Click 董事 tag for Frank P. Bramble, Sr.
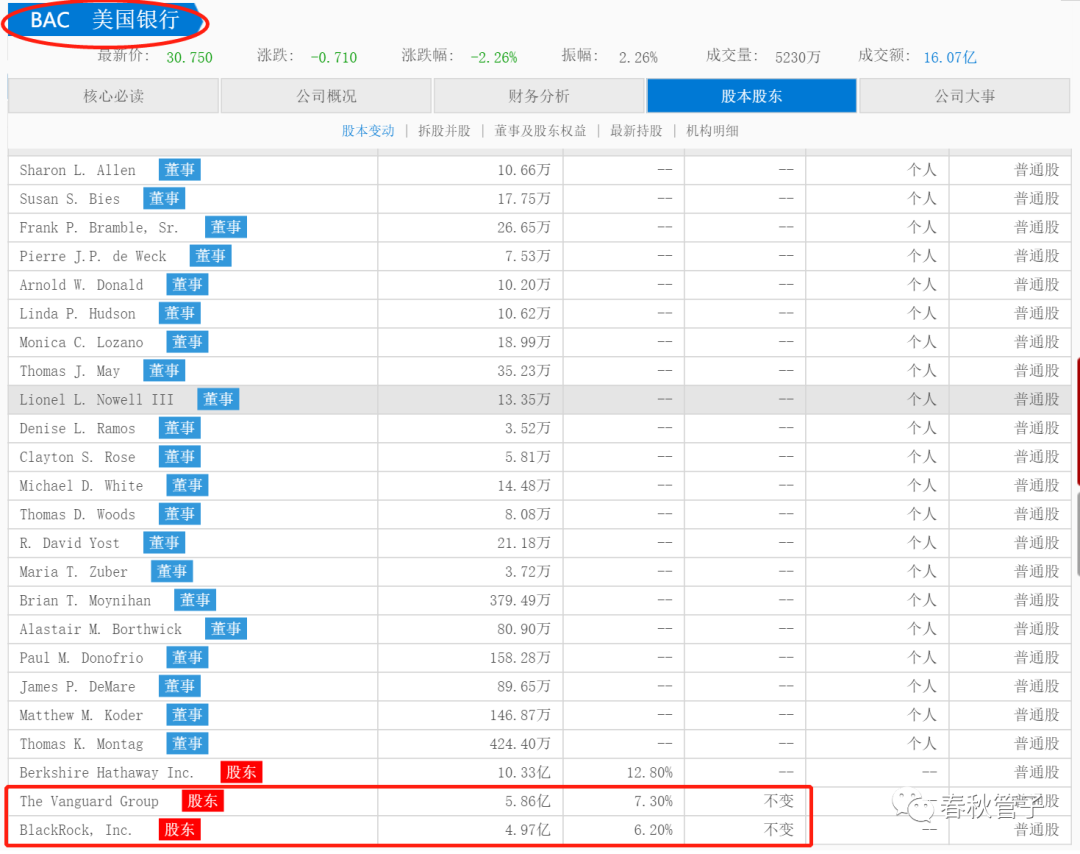Image resolution: width=1080 pixels, height=854 pixels. point(226,227)
